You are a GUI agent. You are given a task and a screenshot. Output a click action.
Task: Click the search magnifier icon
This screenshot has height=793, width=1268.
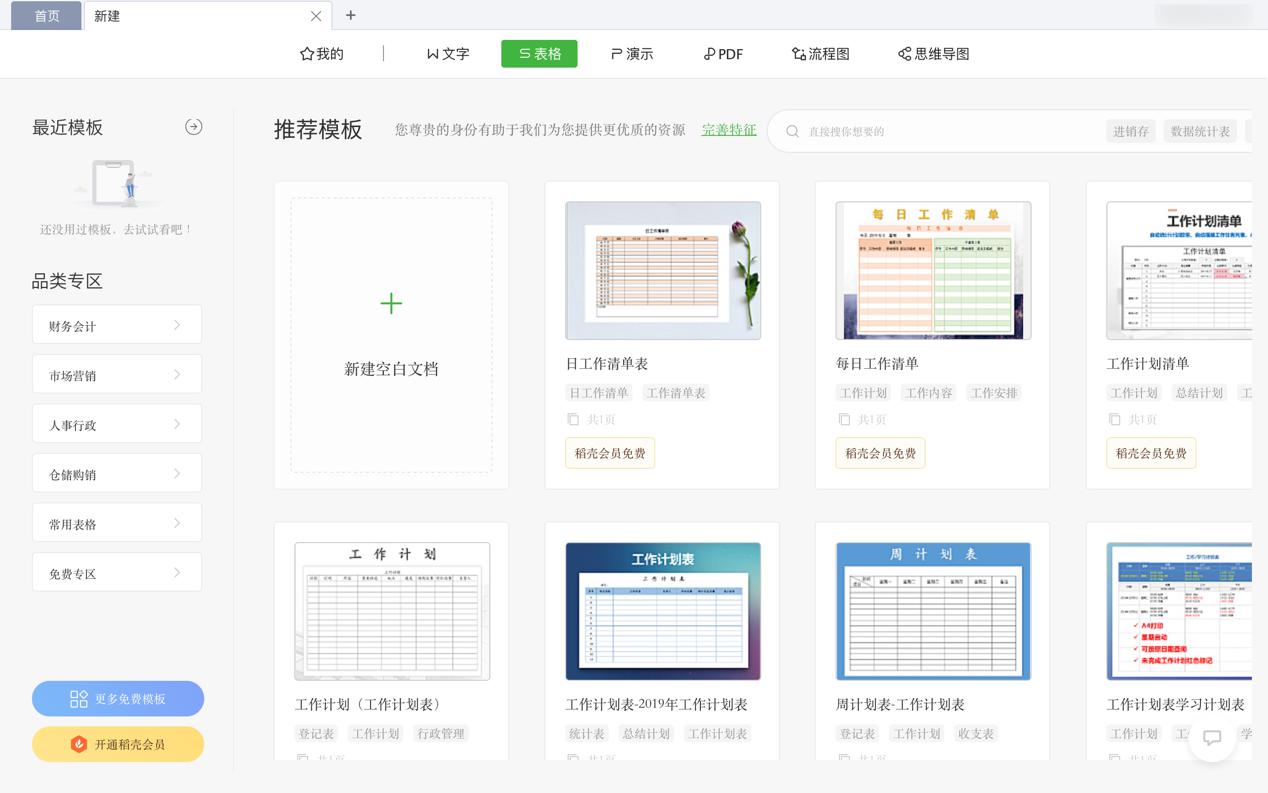[792, 131]
